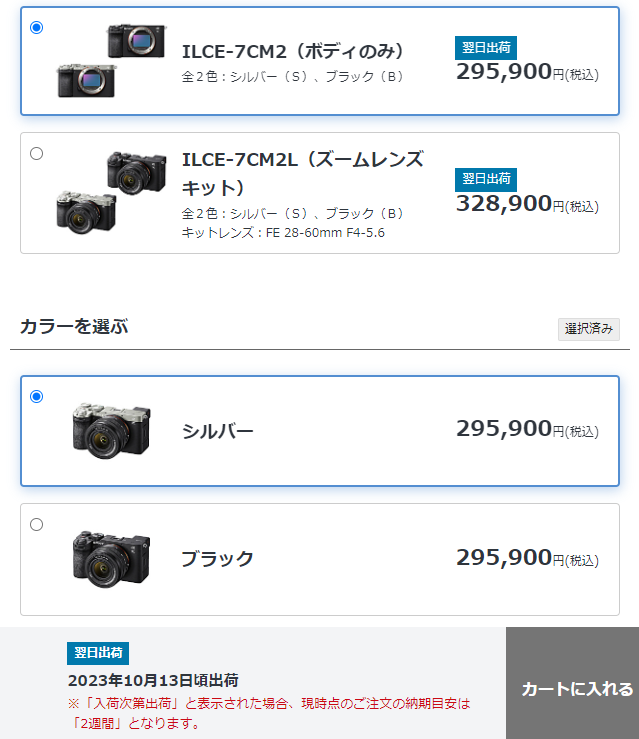Choose the シルバー color radio button

[x=36, y=396]
